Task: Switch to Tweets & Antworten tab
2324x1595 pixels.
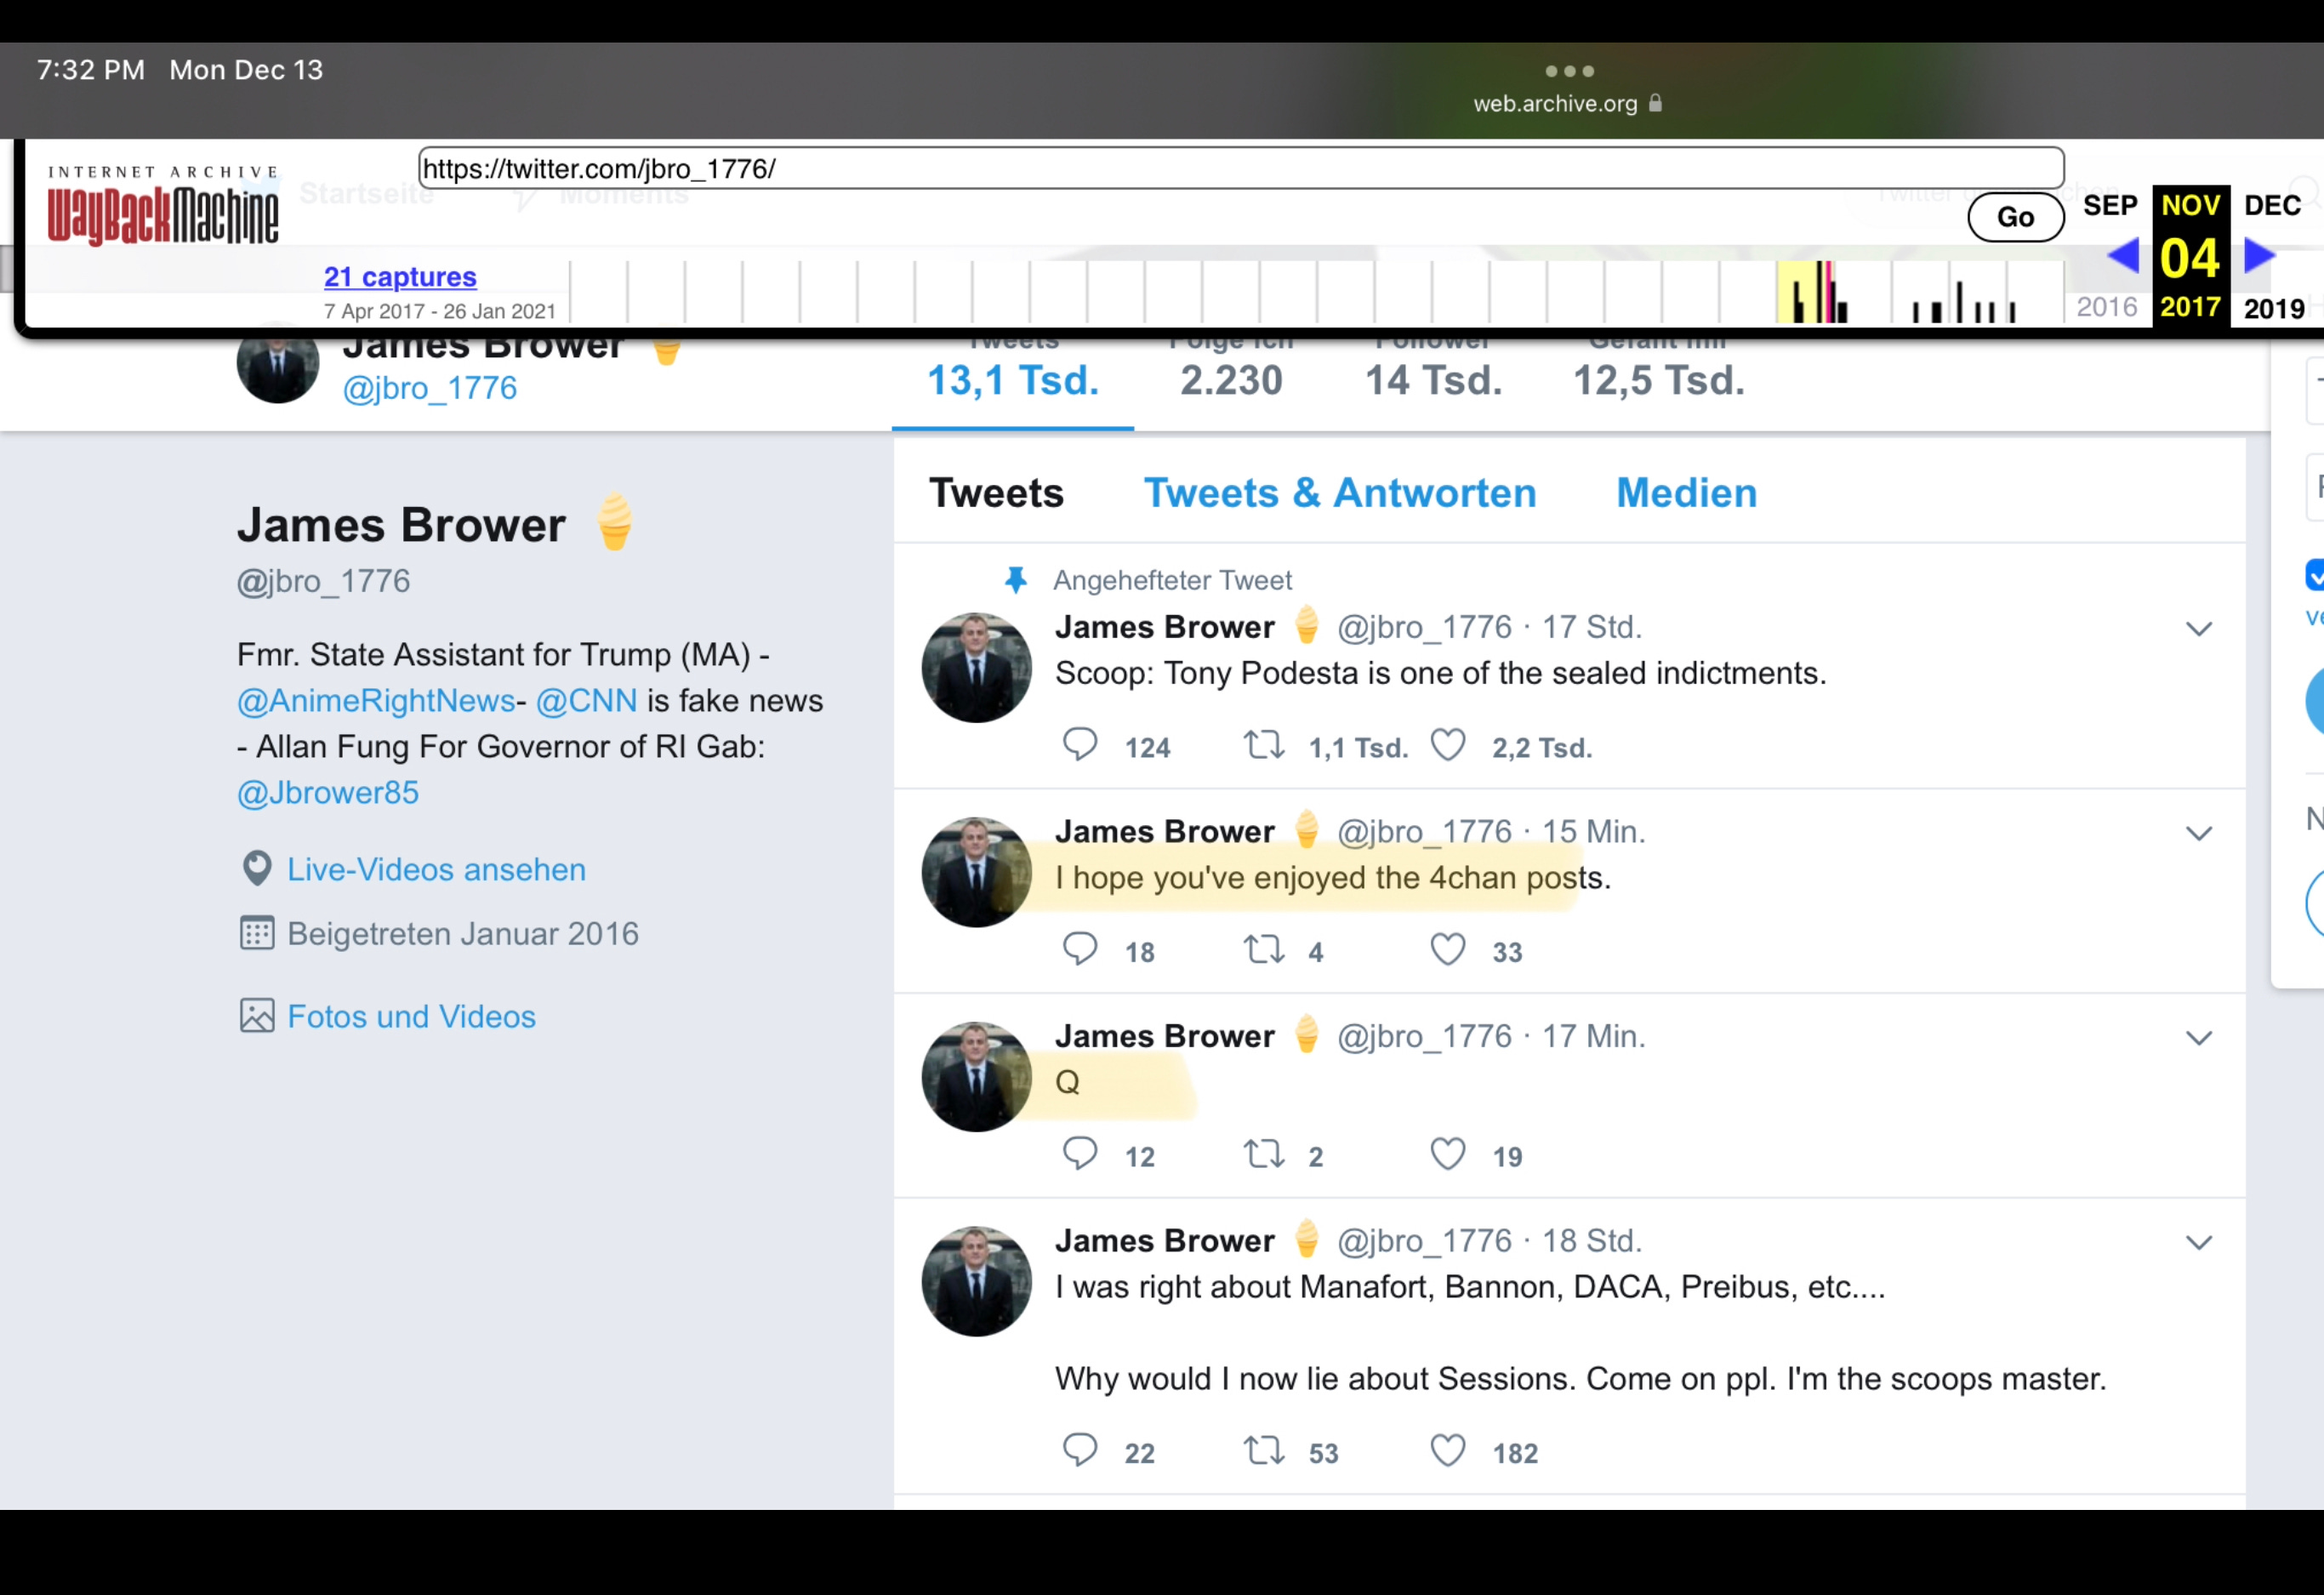Action: click(1340, 493)
